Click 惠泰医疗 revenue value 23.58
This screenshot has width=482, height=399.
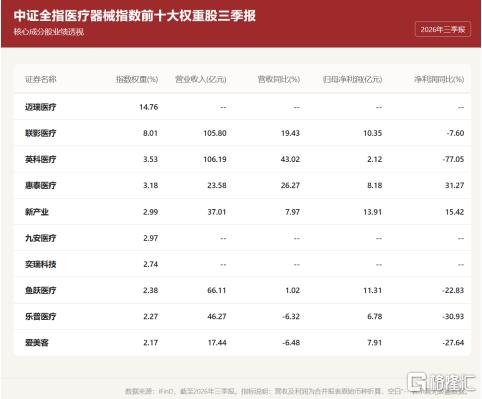click(x=217, y=185)
